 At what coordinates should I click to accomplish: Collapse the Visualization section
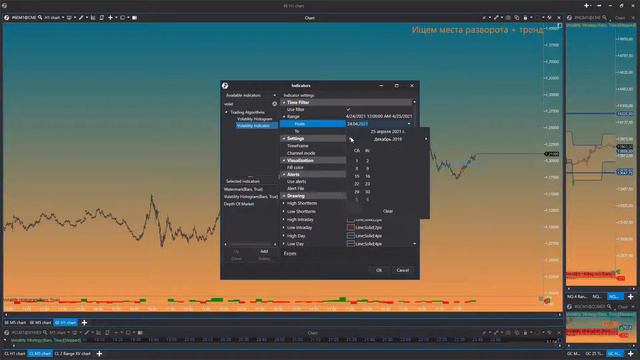point(284,160)
